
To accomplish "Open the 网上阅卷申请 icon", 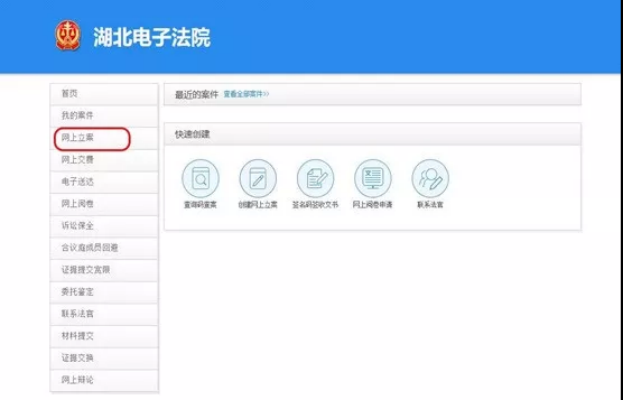I will tap(372, 179).
